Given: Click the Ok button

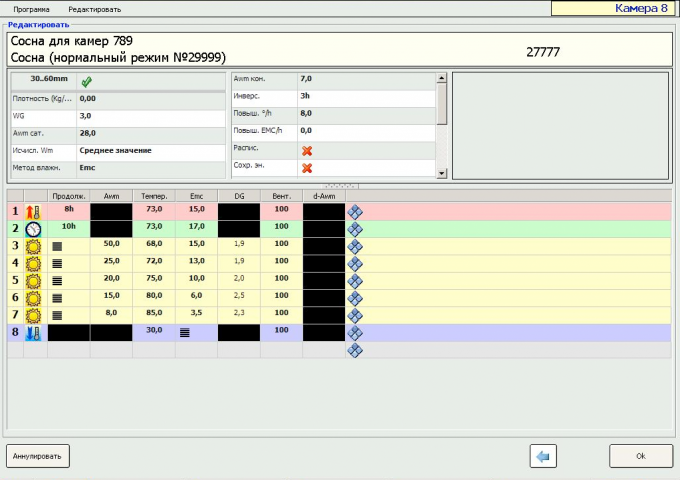Looking at the screenshot, I should (x=641, y=456).
